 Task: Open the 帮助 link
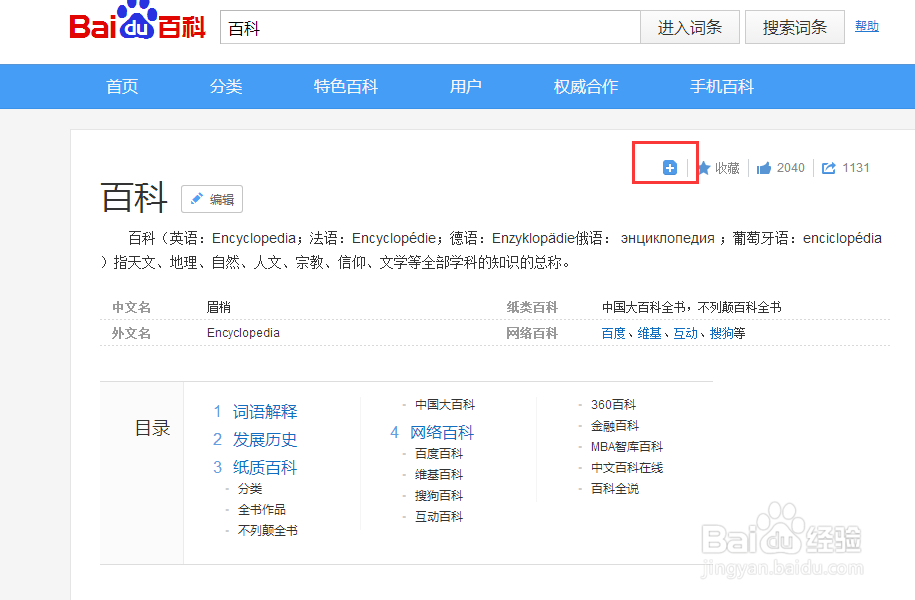867,26
